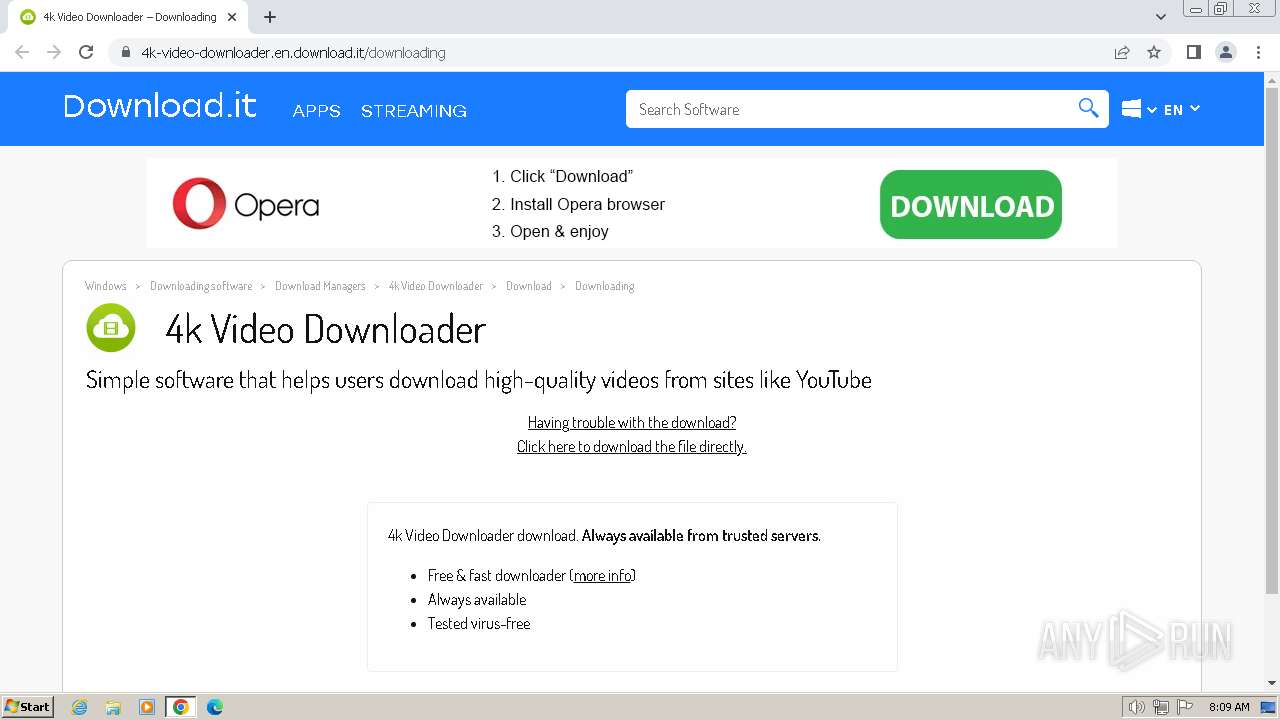Click the 8:09 AM clock
The height and width of the screenshot is (720, 1280).
[x=1229, y=707]
